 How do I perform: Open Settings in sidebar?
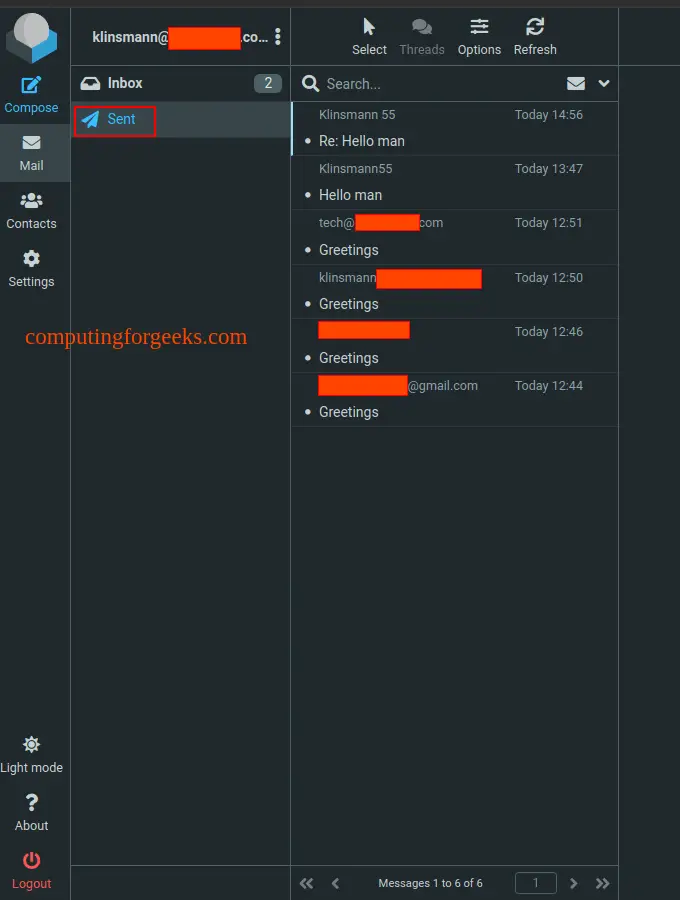31,269
